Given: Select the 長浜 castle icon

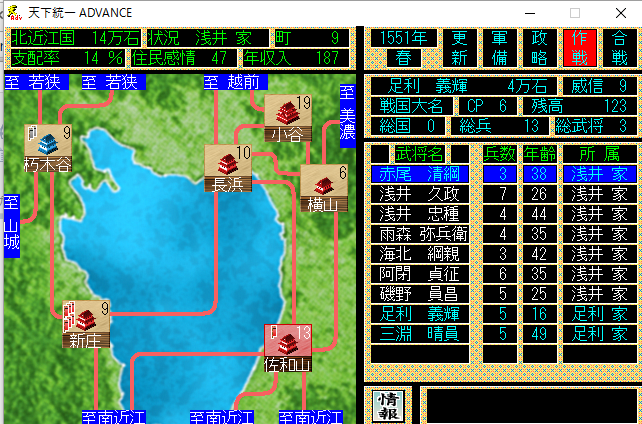Looking at the screenshot, I should (228, 168).
